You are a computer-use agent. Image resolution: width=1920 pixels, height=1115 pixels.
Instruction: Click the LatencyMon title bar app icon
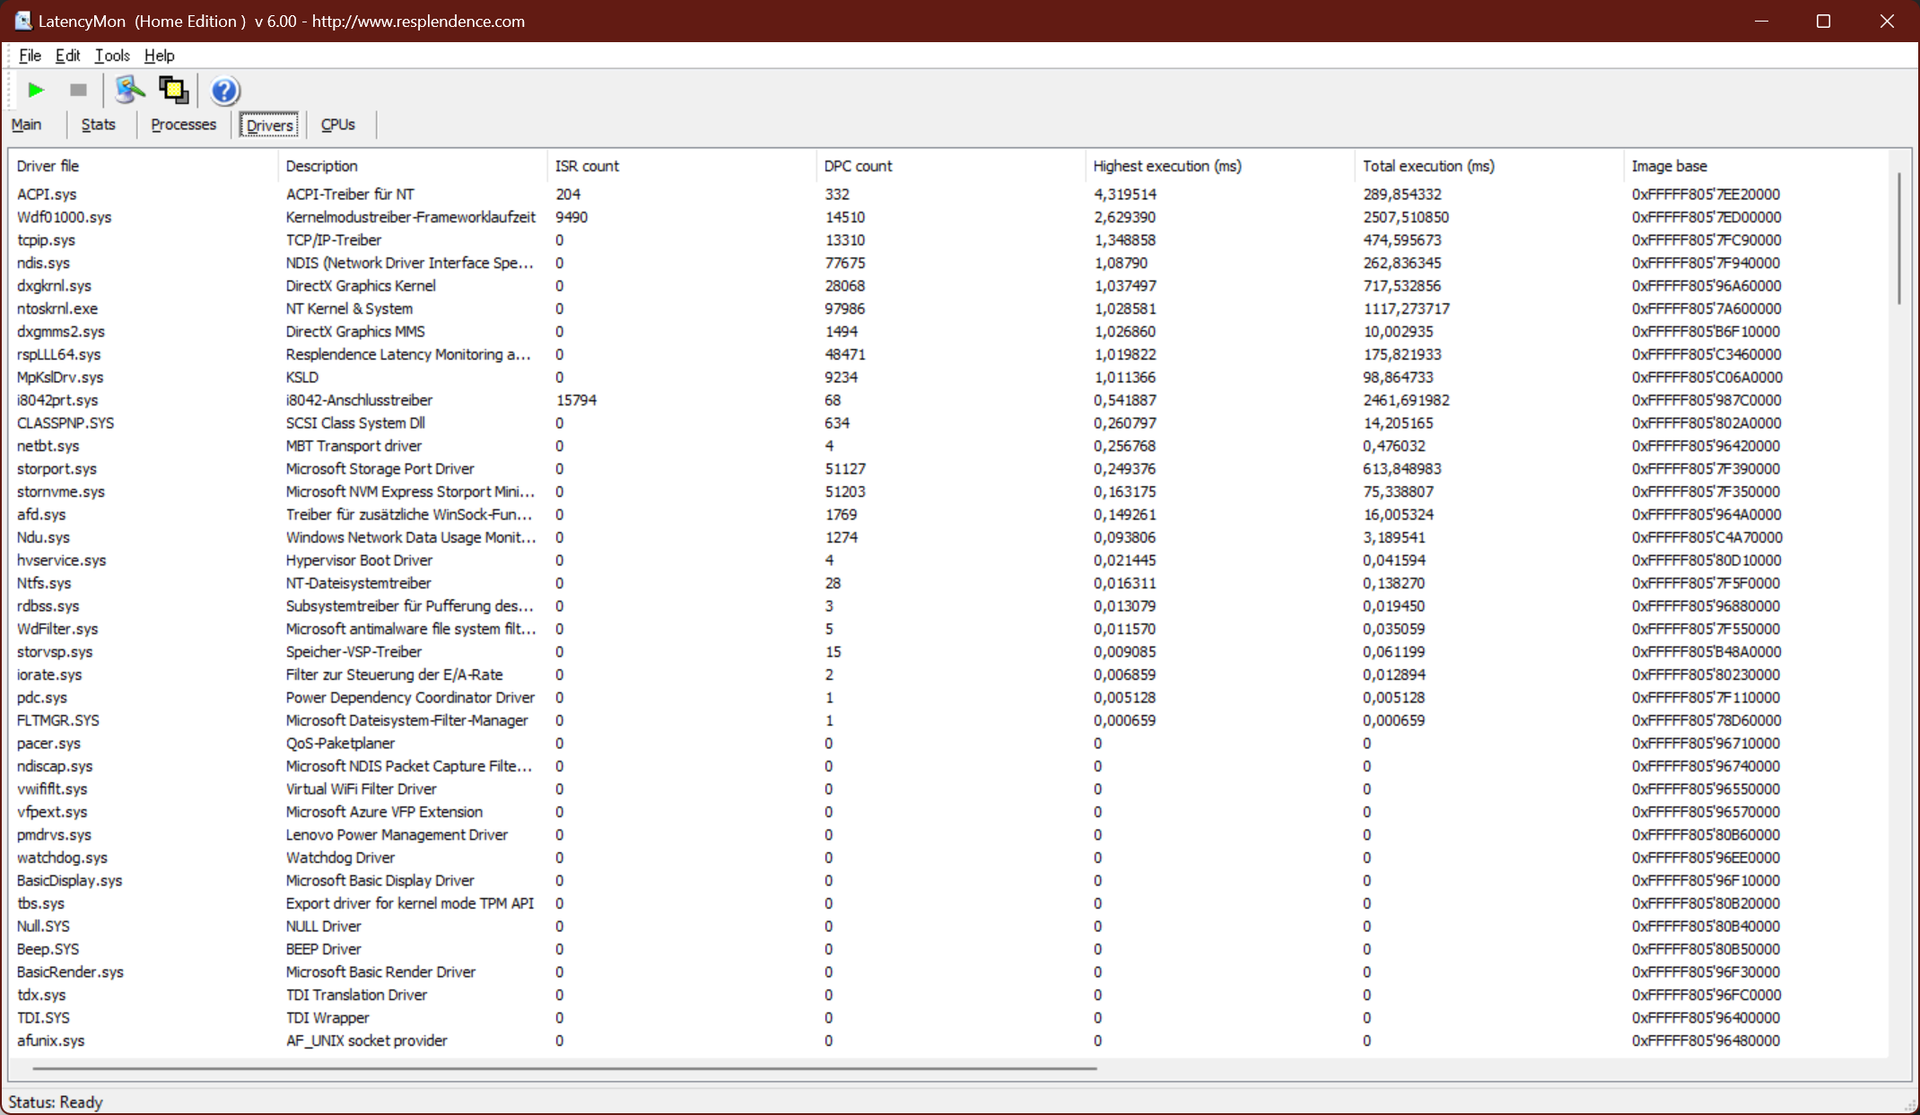click(22, 21)
